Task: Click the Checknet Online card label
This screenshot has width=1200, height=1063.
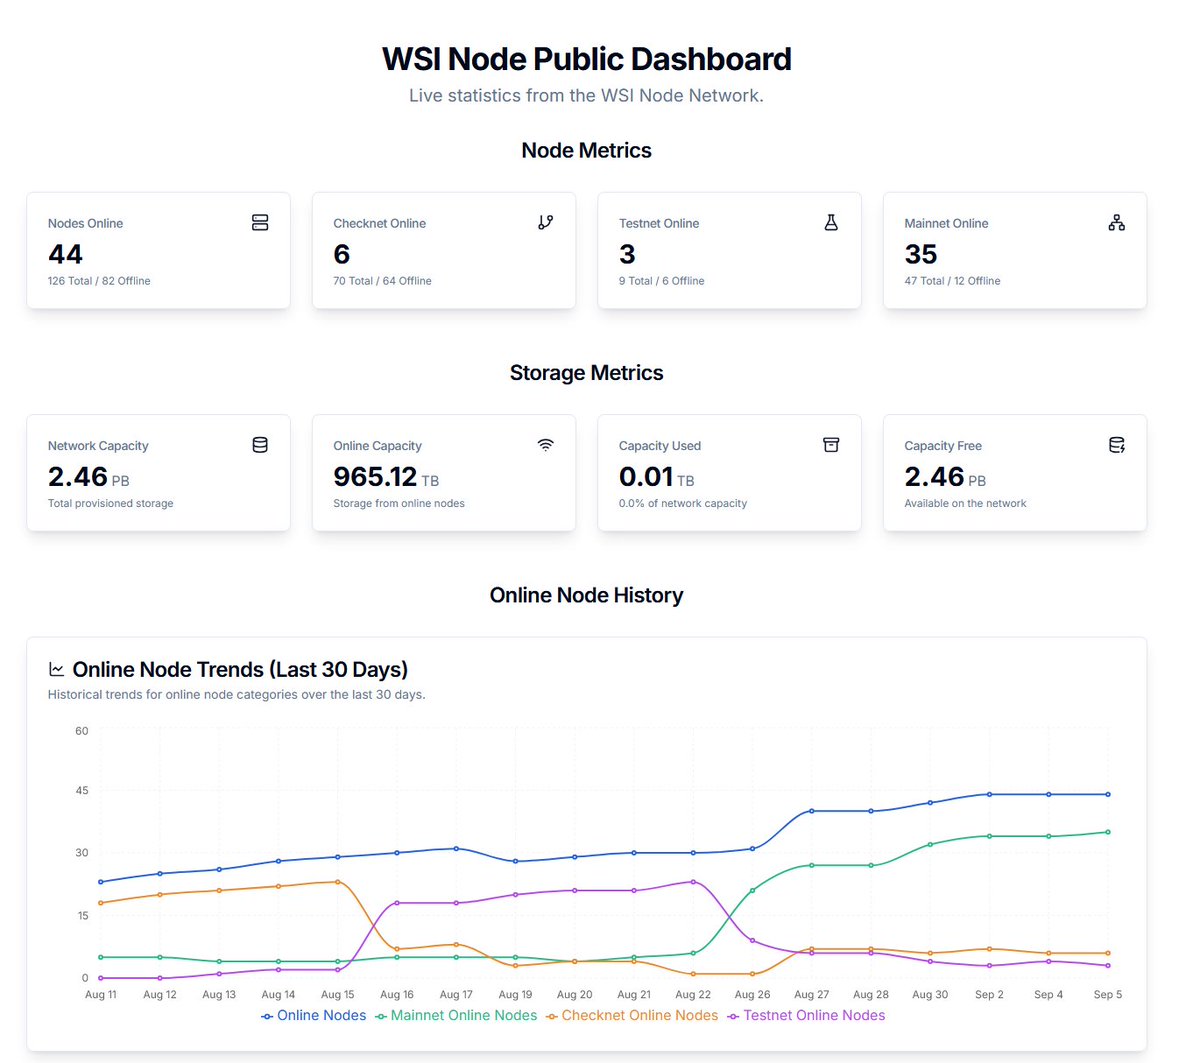Action: (x=380, y=223)
